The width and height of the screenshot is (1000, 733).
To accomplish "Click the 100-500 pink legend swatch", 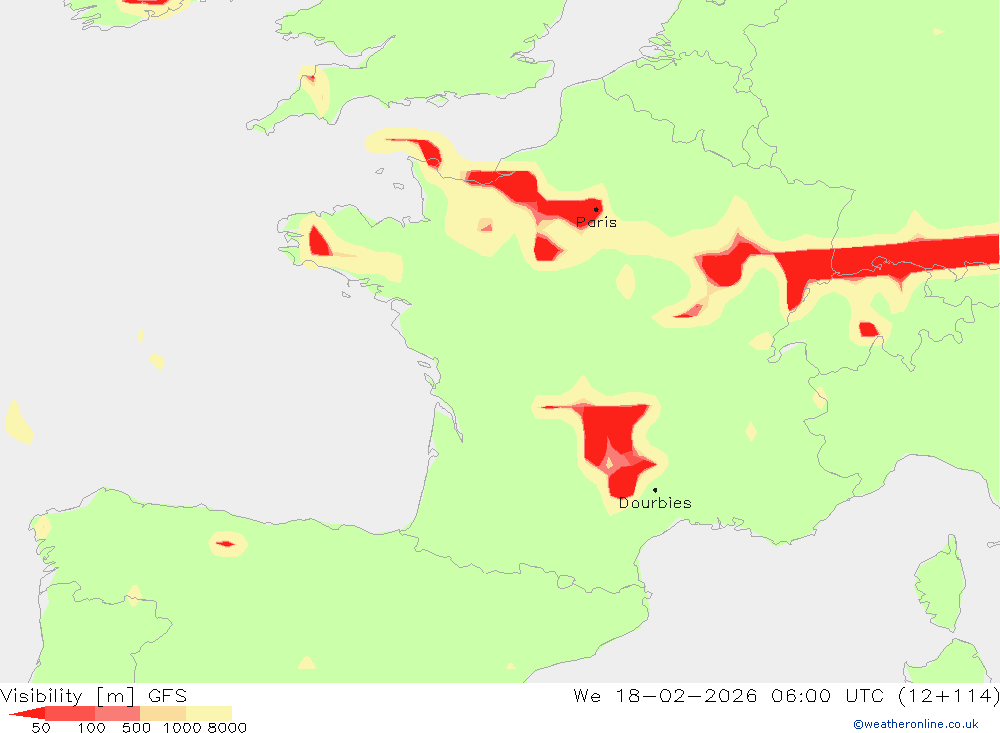I will point(117,713).
